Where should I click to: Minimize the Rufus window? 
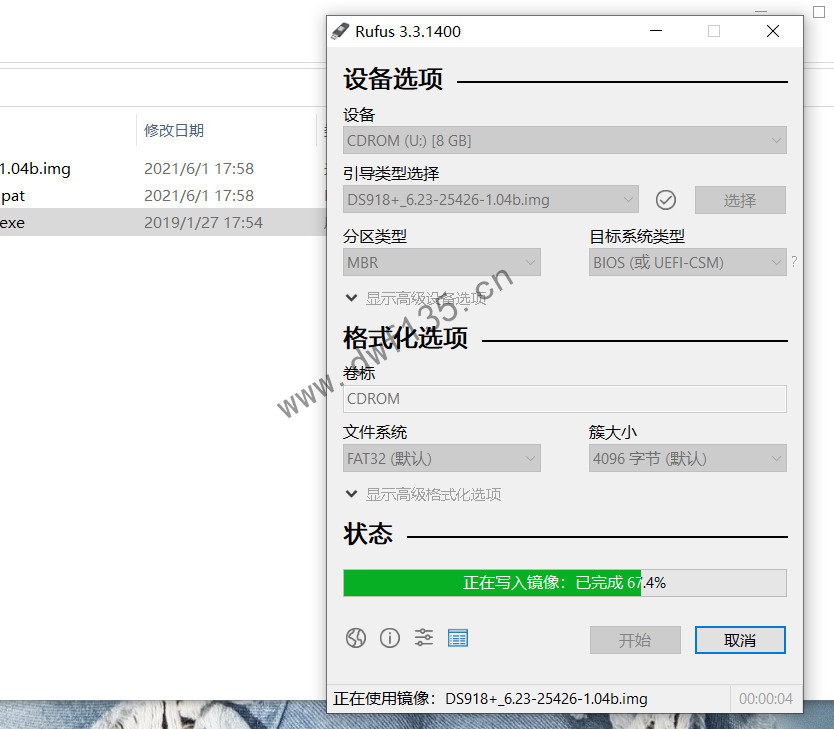656,31
